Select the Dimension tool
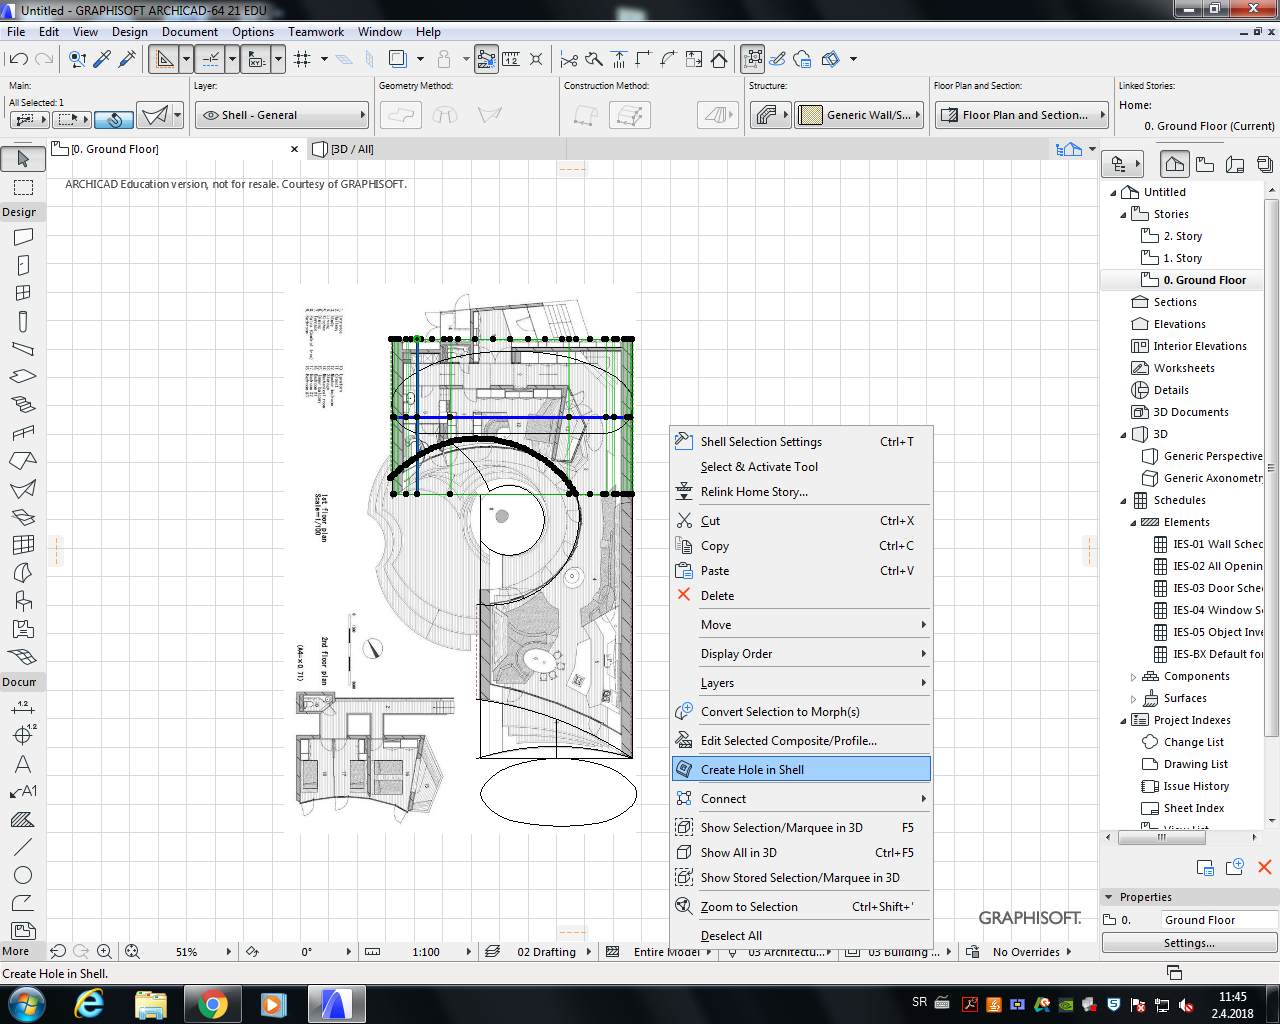This screenshot has height=1024, width=1280. click(23, 707)
